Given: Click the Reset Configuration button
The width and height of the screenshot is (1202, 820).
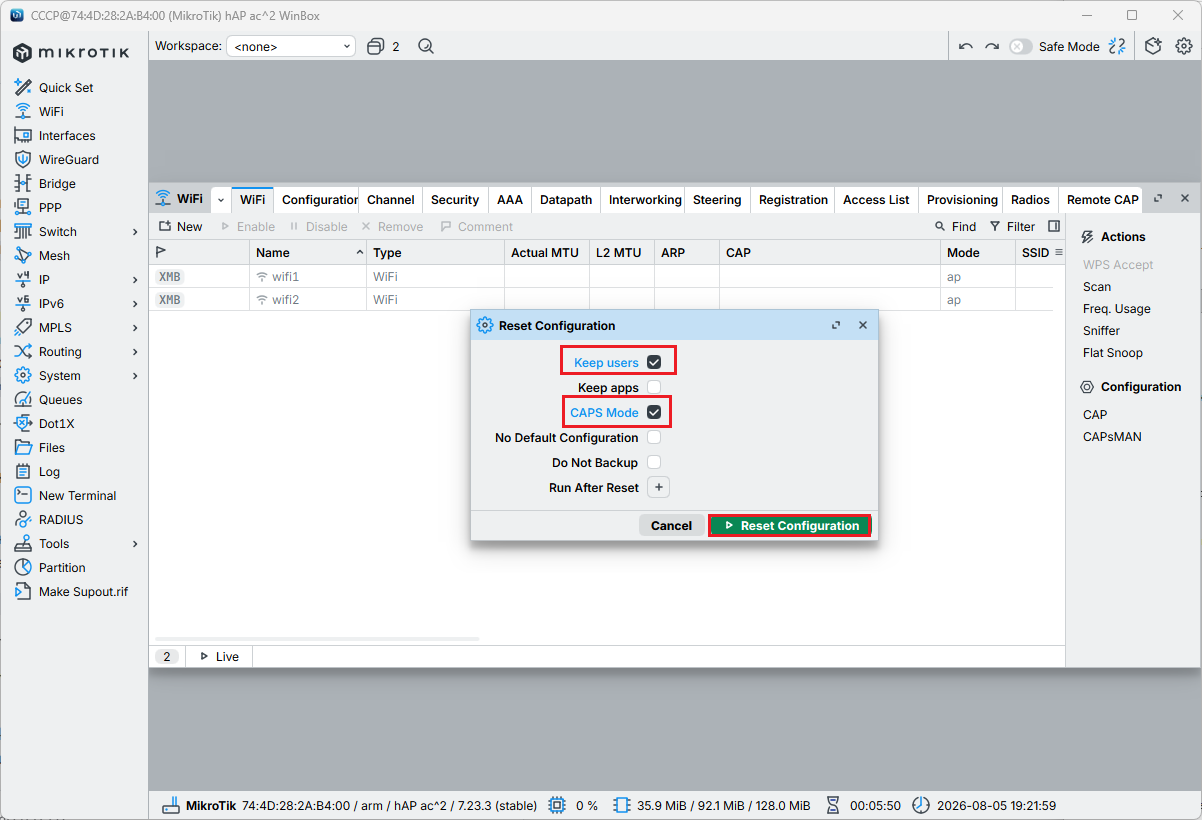Looking at the screenshot, I should tap(790, 525).
